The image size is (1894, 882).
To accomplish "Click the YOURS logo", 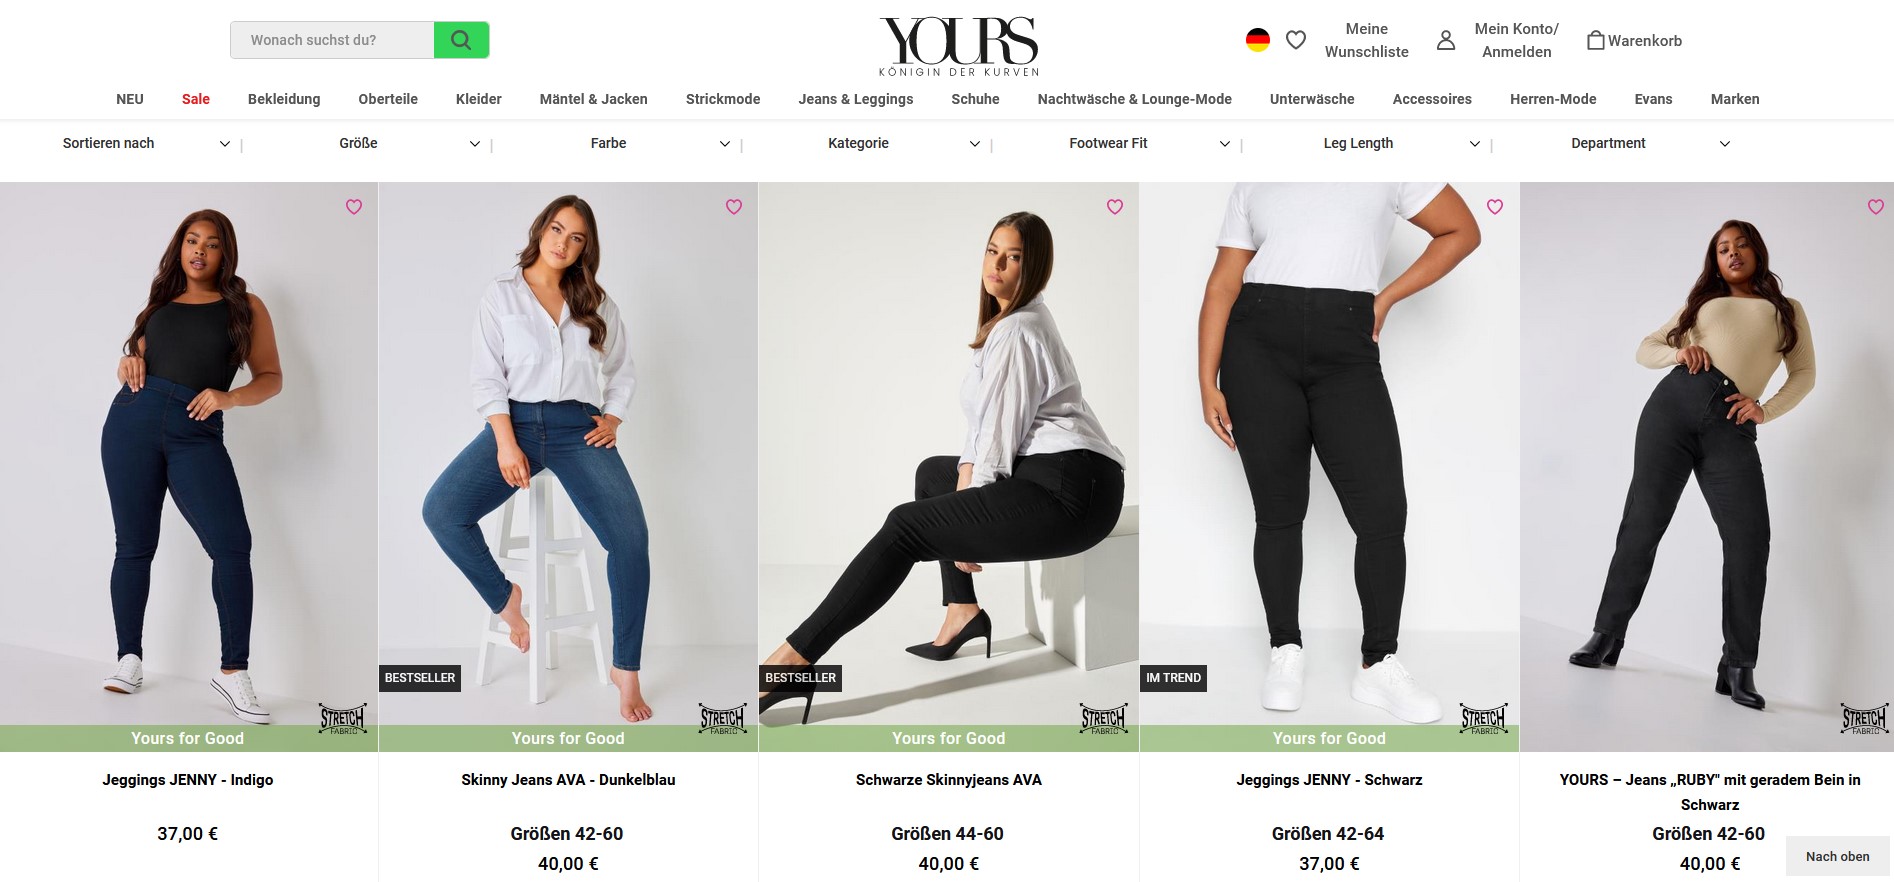I will pyautogui.click(x=959, y=46).
